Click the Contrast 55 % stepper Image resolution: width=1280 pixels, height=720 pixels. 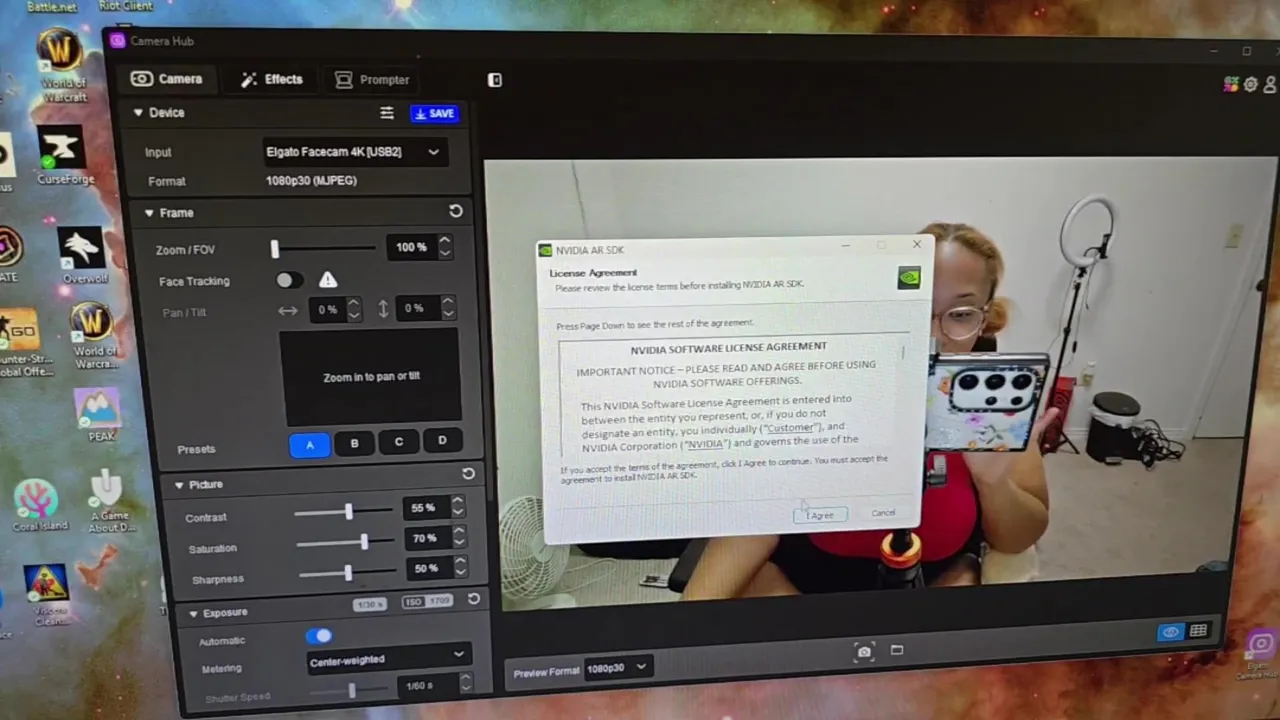[x=435, y=508]
